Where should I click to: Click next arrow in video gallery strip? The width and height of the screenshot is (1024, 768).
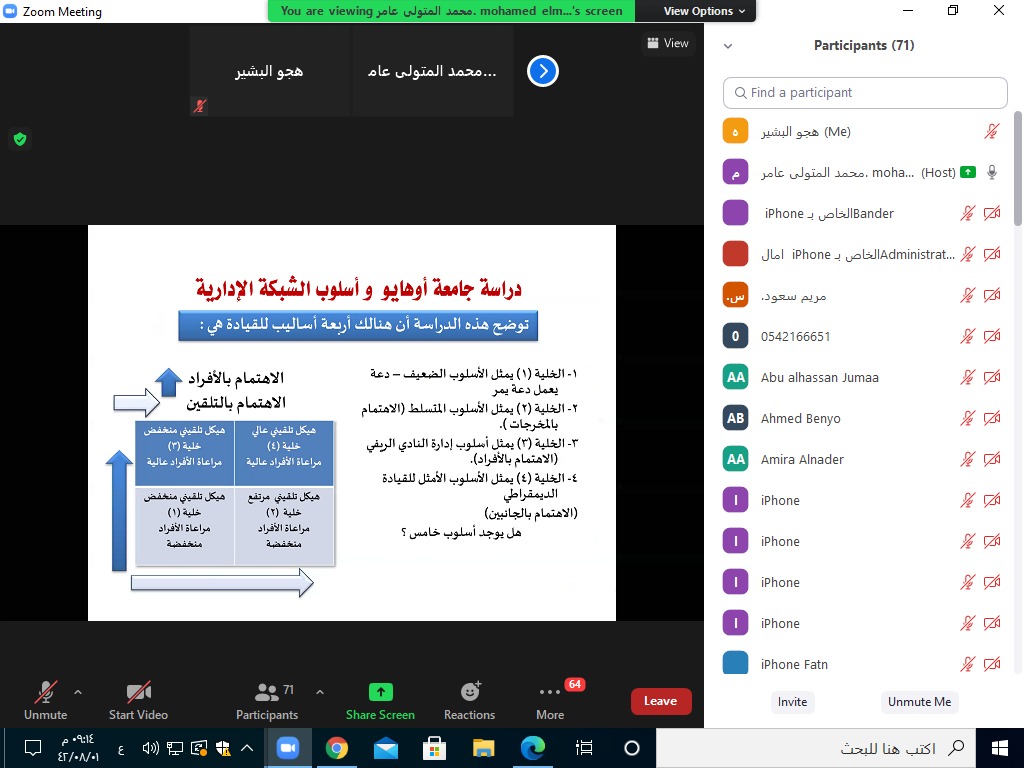[x=542, y=71]
